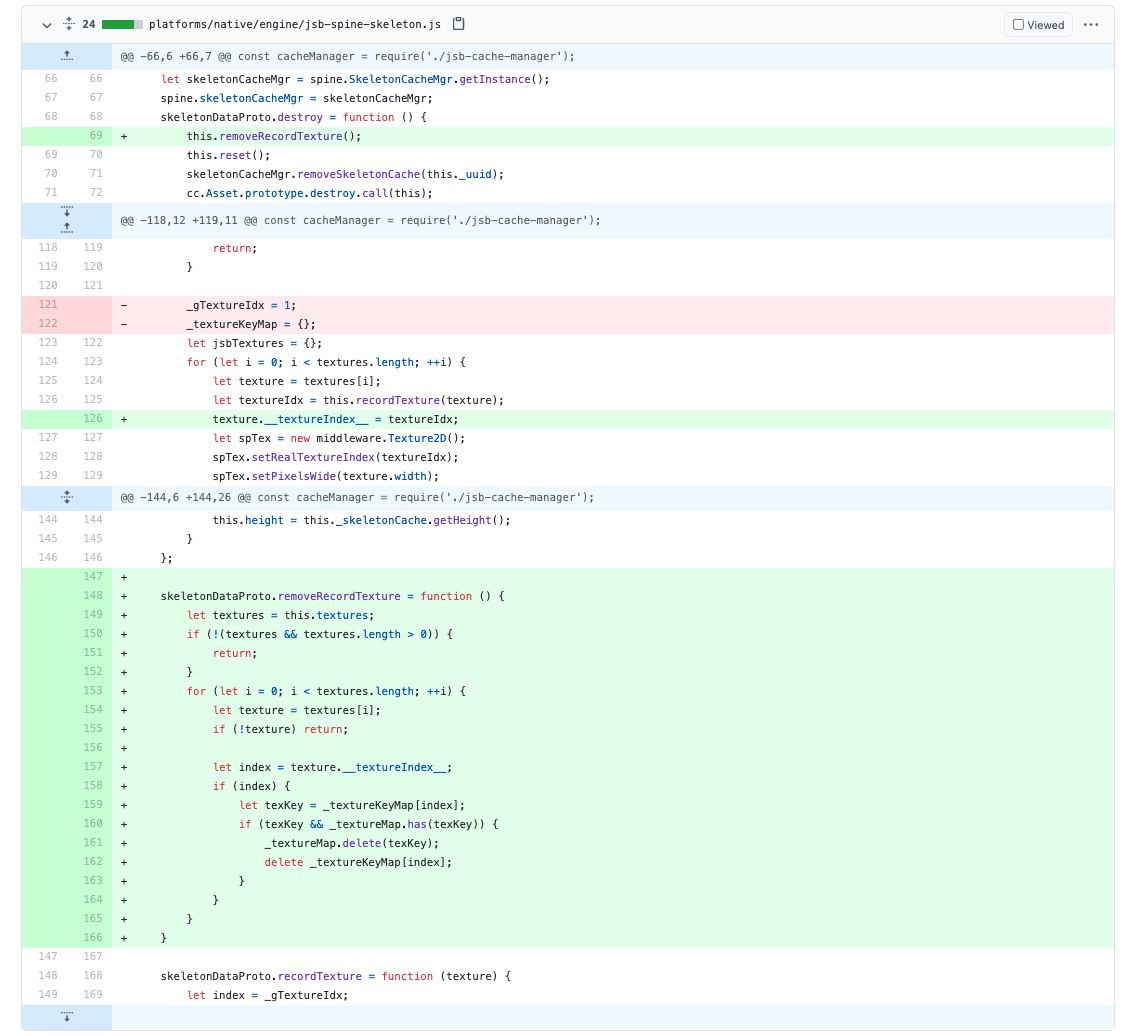Open the platforms/native/engine/jsb-spine-skeleton.js file link
Viewport: 1137px width, 1036px height.
[x=293, y=24]
